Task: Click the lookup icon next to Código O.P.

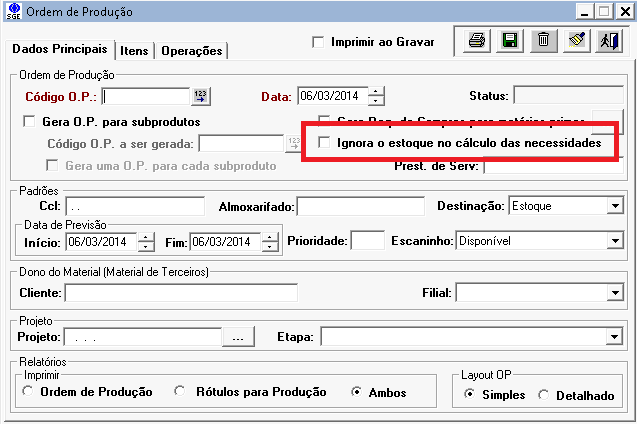Action: 200,97
